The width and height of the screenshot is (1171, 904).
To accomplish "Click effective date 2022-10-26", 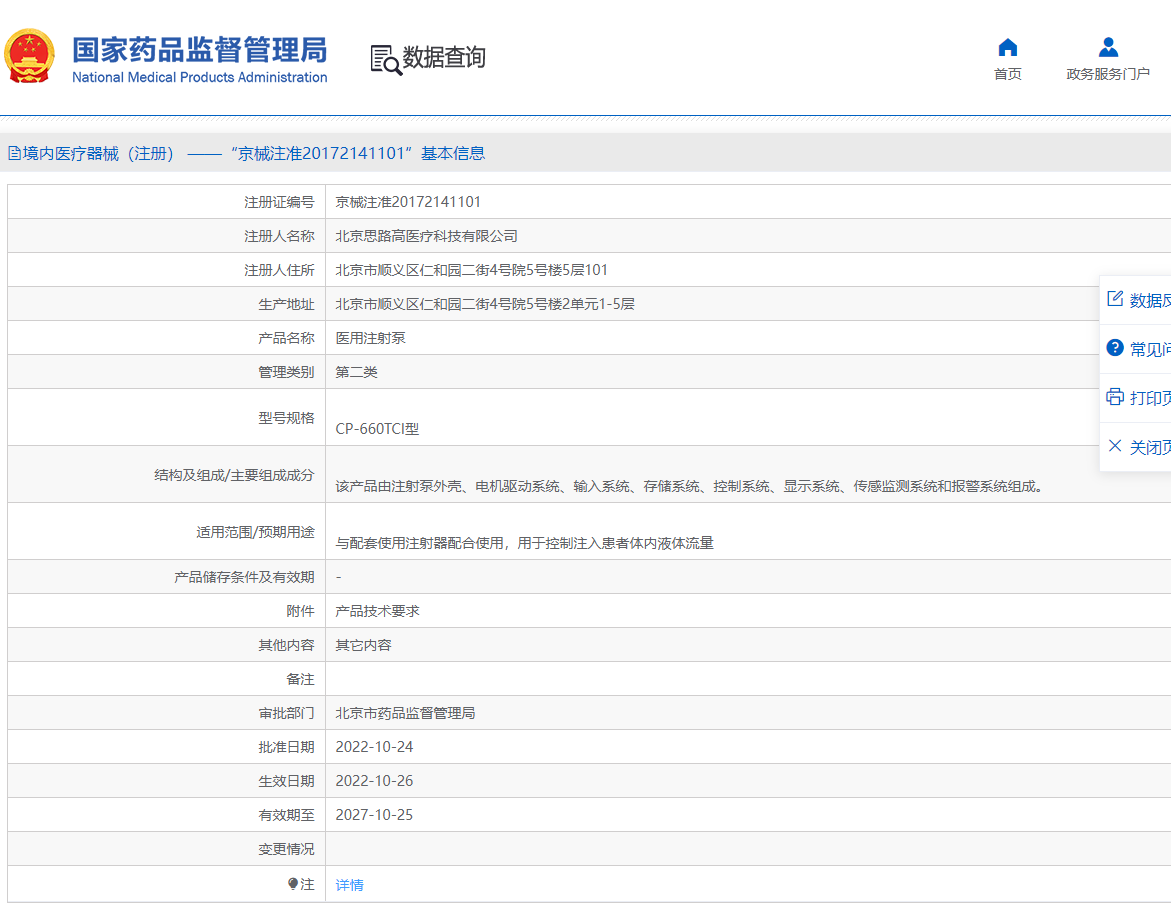I will coord(374,781).
